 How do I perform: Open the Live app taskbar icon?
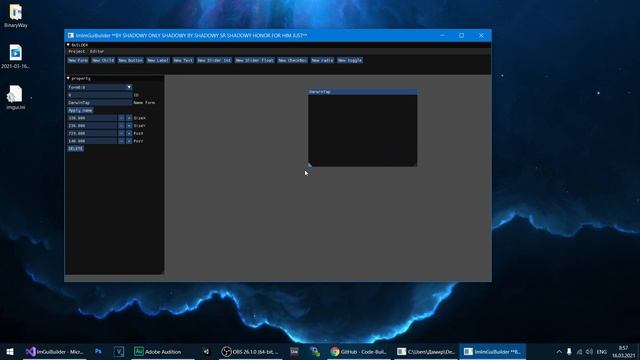294,351
